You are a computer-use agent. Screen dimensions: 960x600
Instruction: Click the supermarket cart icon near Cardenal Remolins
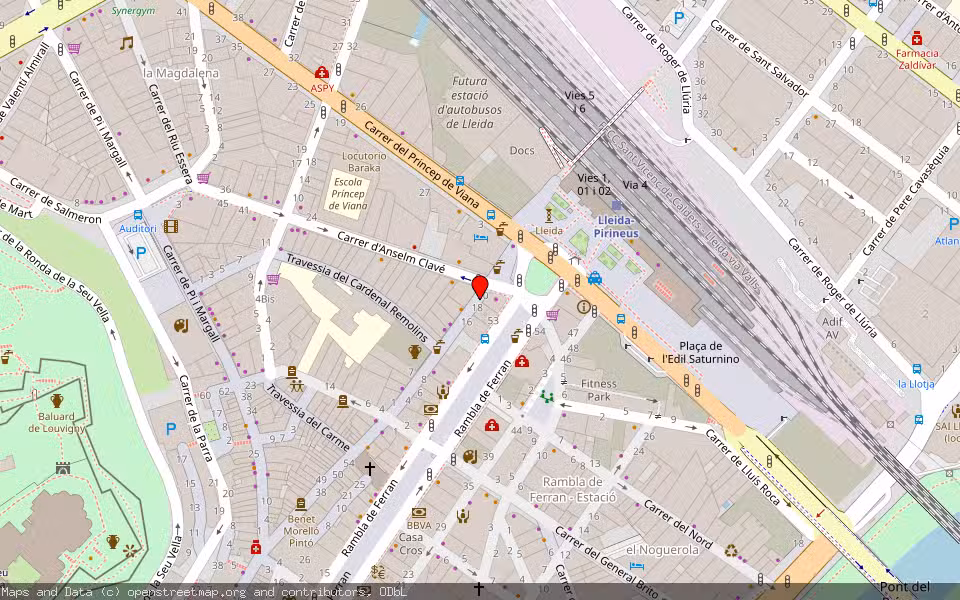tap(272, 278)
